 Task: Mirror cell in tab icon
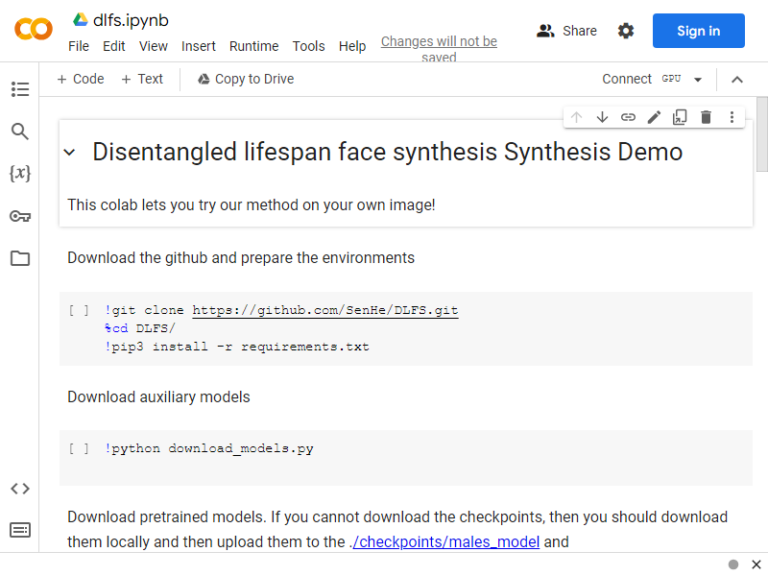(680, 117)
